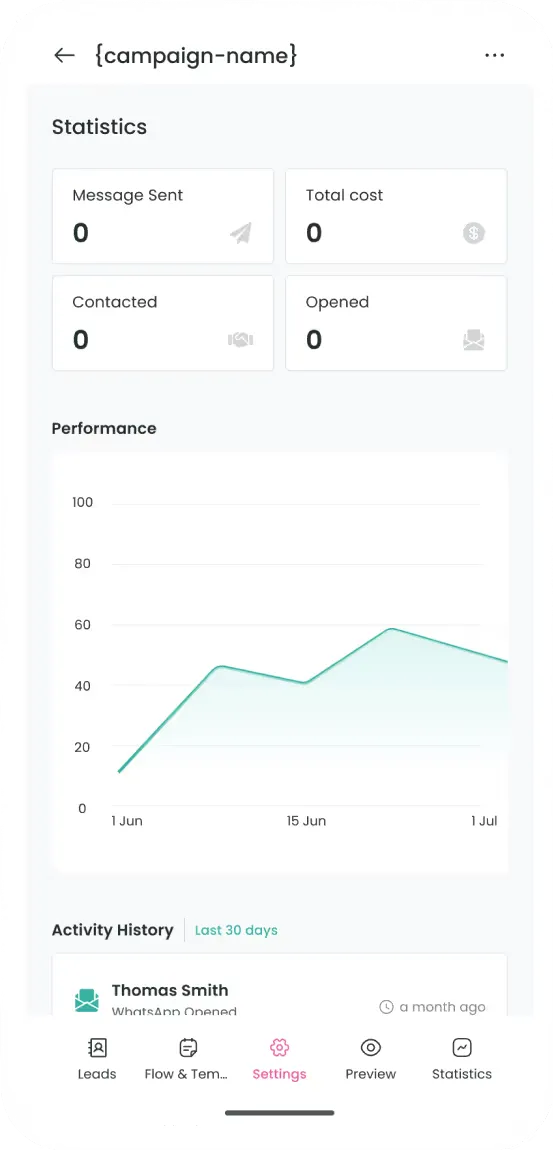The height and width of the screenshot is (1150, 553).
Task: Go back with the left arrow
Action: (x=65, y=55)
